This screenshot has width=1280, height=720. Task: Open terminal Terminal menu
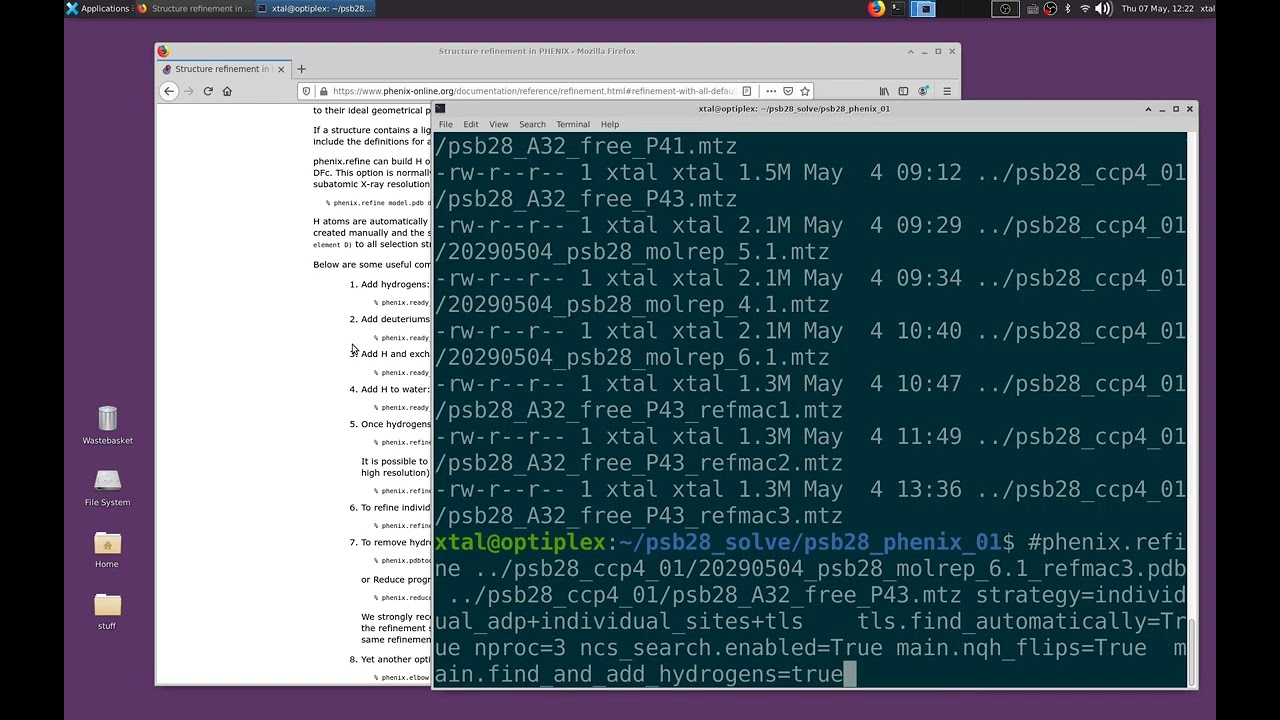point(573,124)
